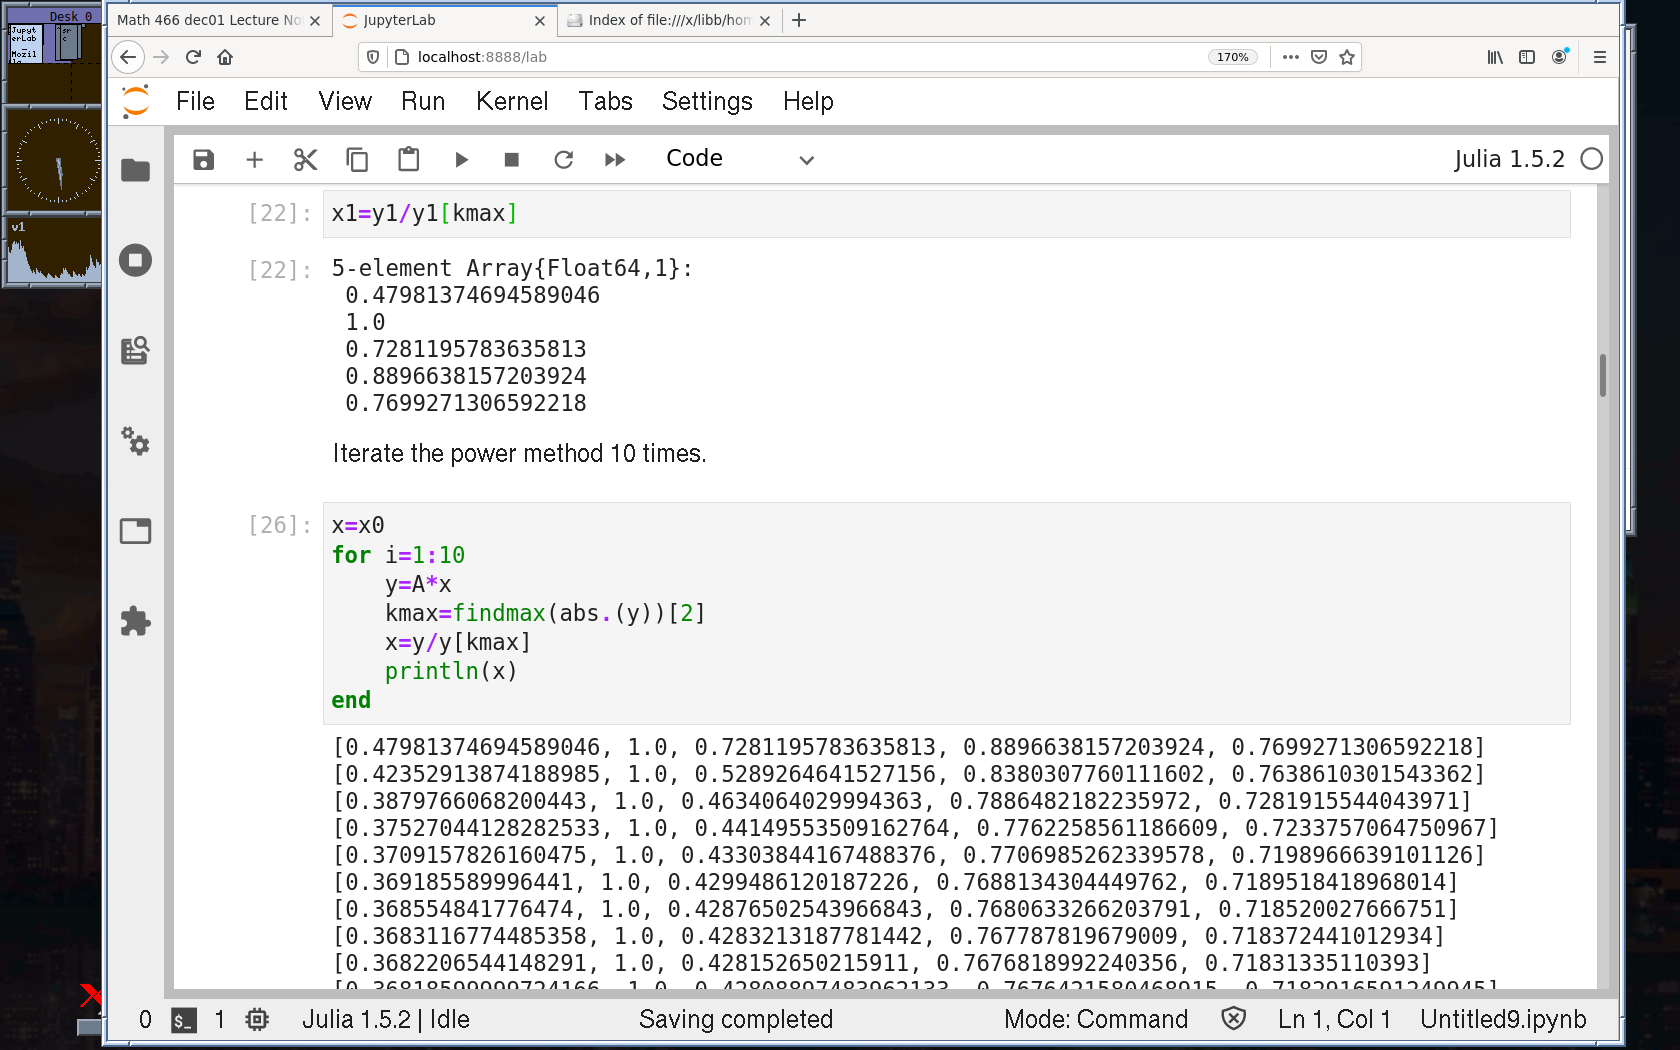Toggle the Firefox sidebar view
Viewport: 1680px width, 1050px height.
coord(1526,57)
